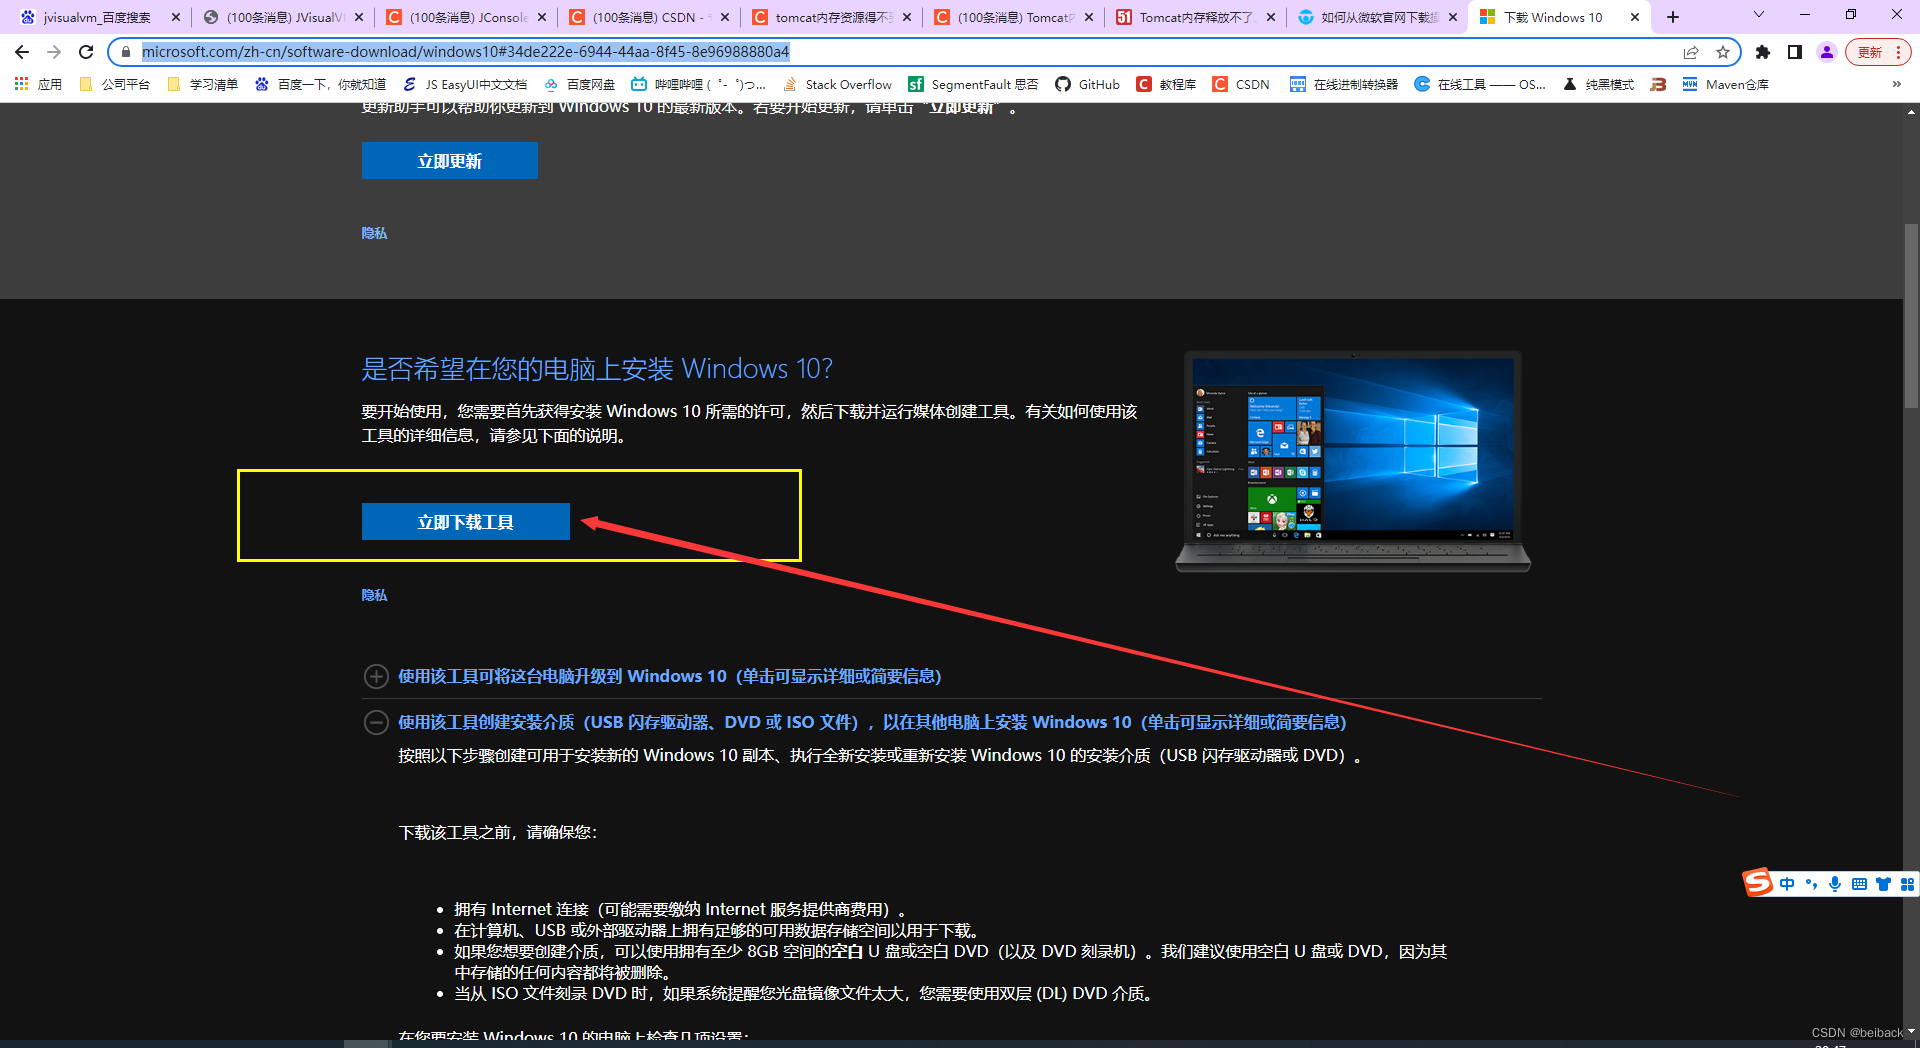Click the page vertical scrollbar thumb

pos(1911,315)
